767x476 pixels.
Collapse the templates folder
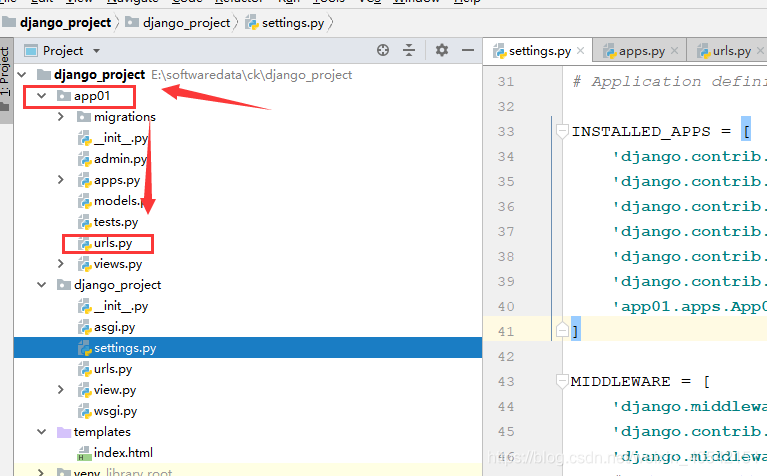tap(42, 432)
